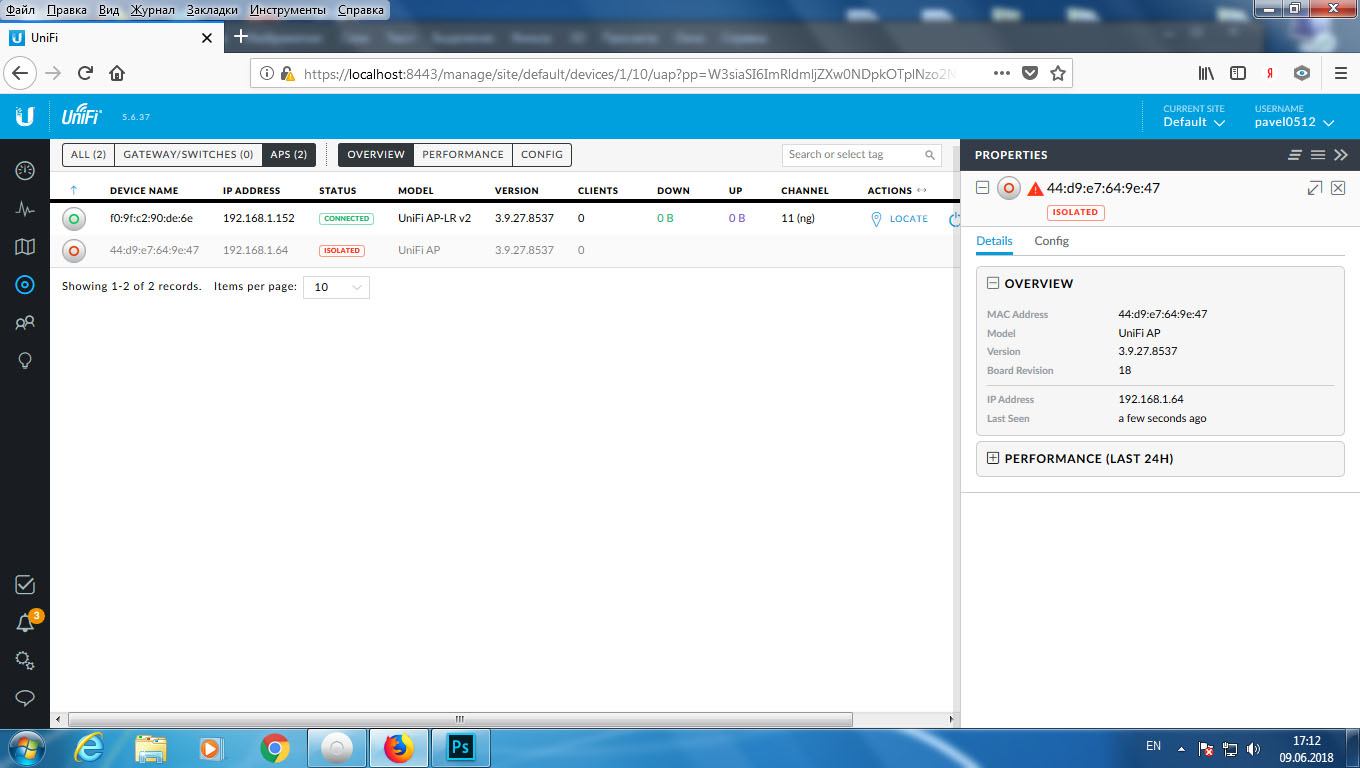Image resolution: width=1360 pixels, height=768 pixels.
Task: Filter devices by ALL (2)
Action: (88, 155)
